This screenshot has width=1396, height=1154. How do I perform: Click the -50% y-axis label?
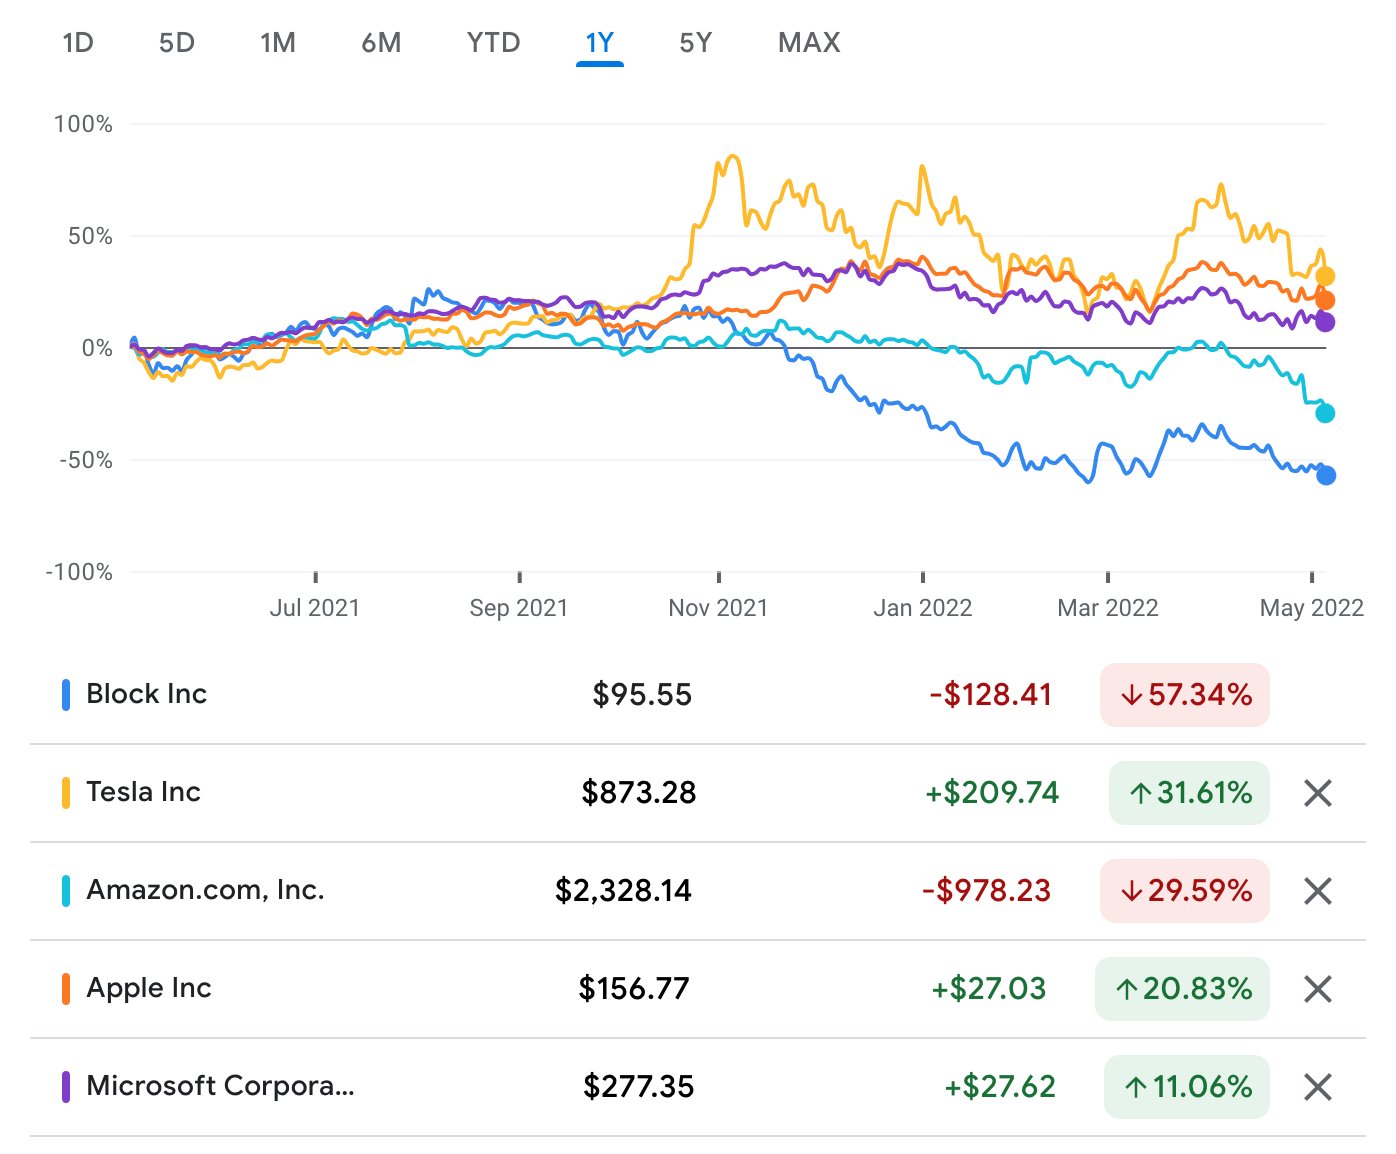click(x=86, y=460)
